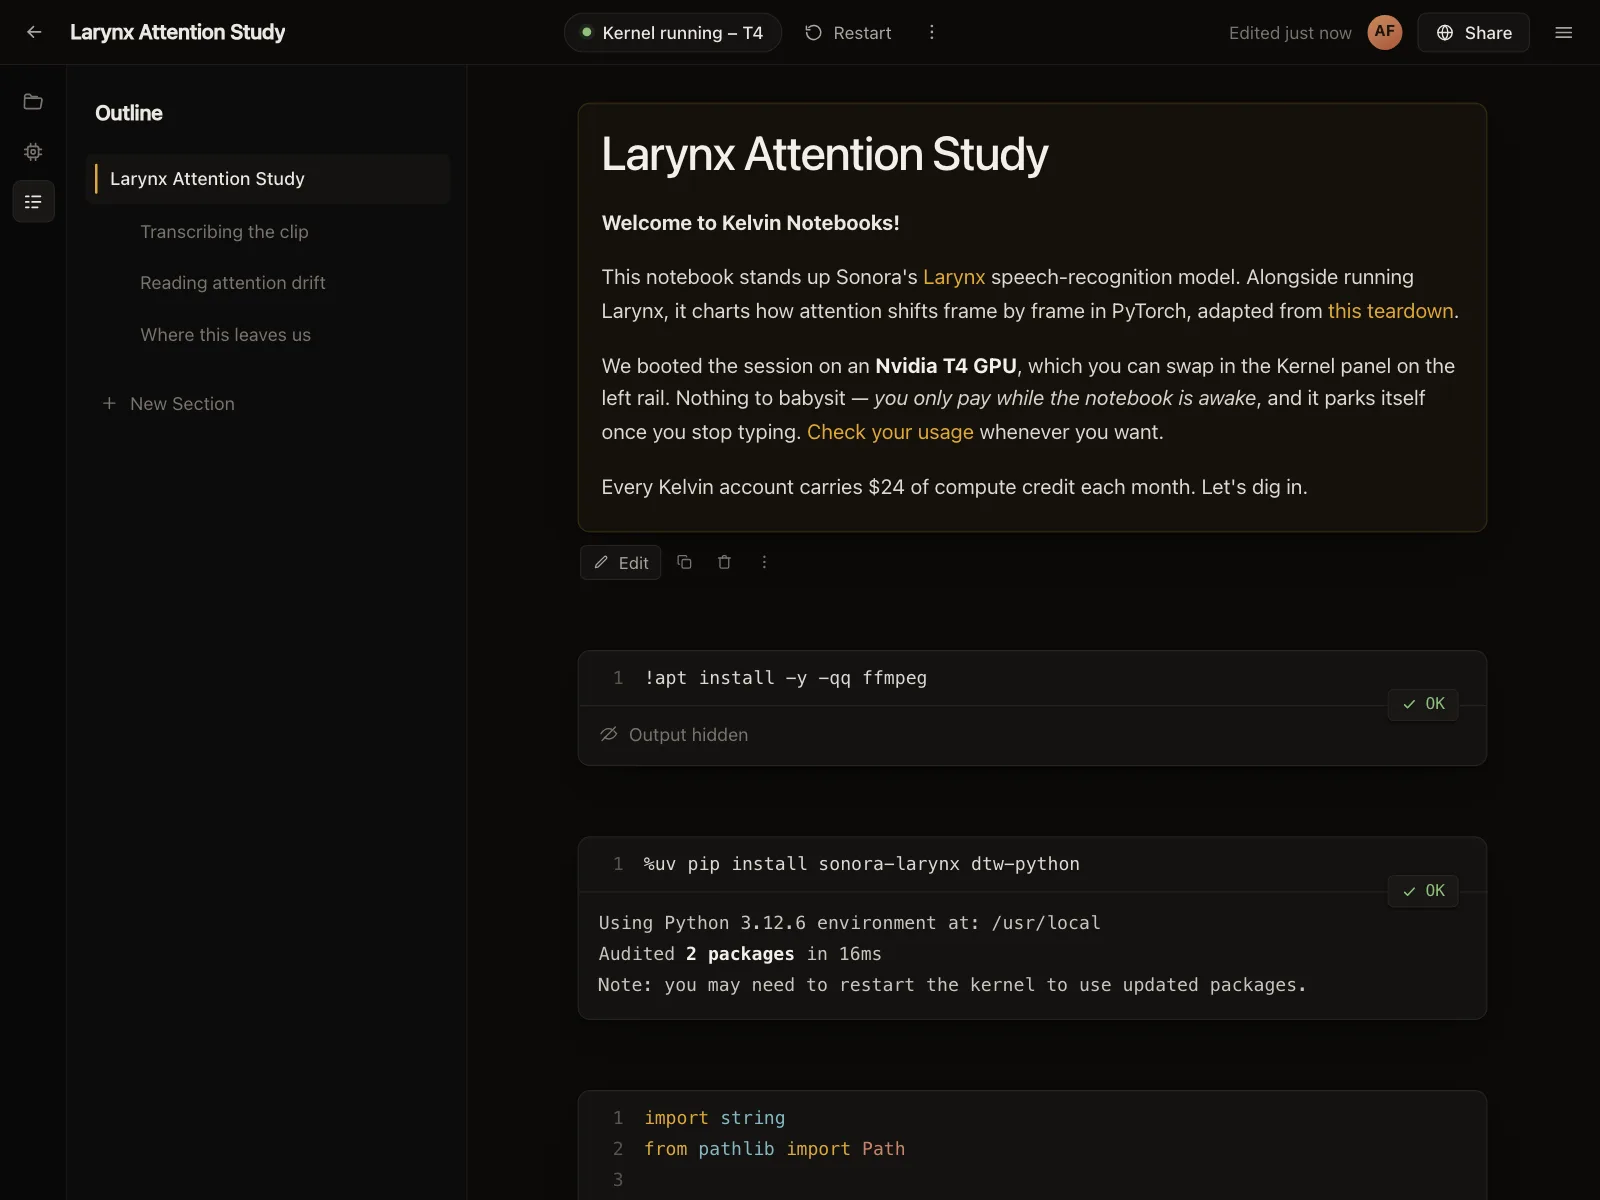Duplicate the intro markdown cell
Viewport: 1600px width, 1200px height.
coord(685,562)
